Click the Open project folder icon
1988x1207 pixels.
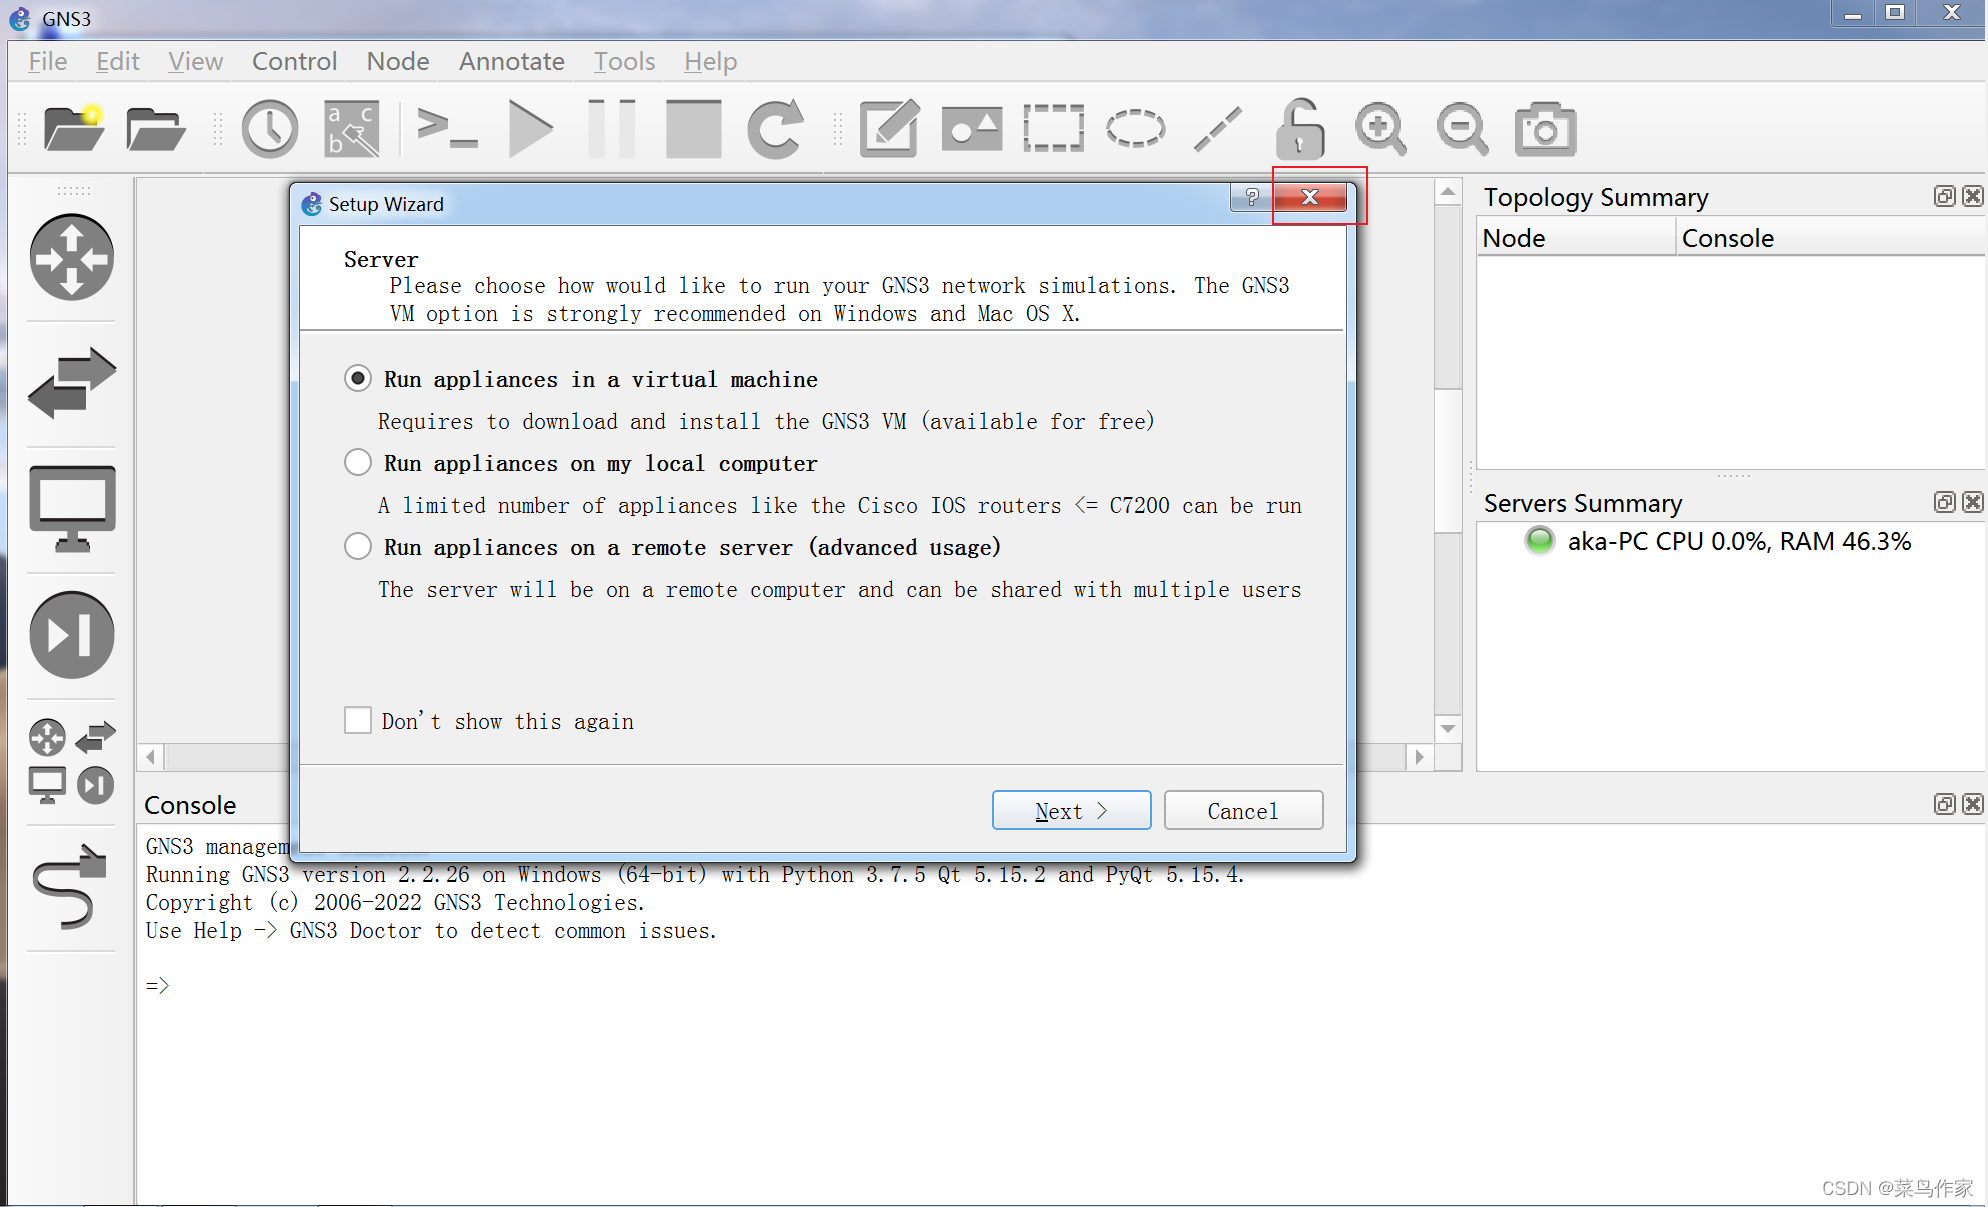[155, 129]
